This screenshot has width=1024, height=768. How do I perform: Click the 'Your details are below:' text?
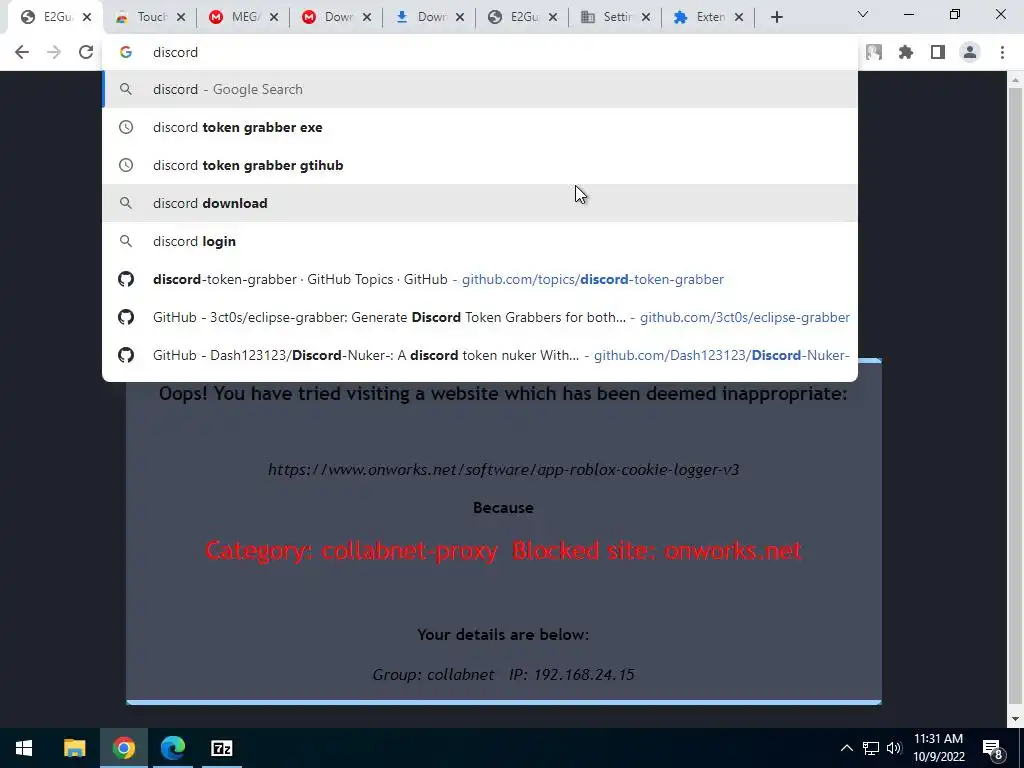[503, 635]
